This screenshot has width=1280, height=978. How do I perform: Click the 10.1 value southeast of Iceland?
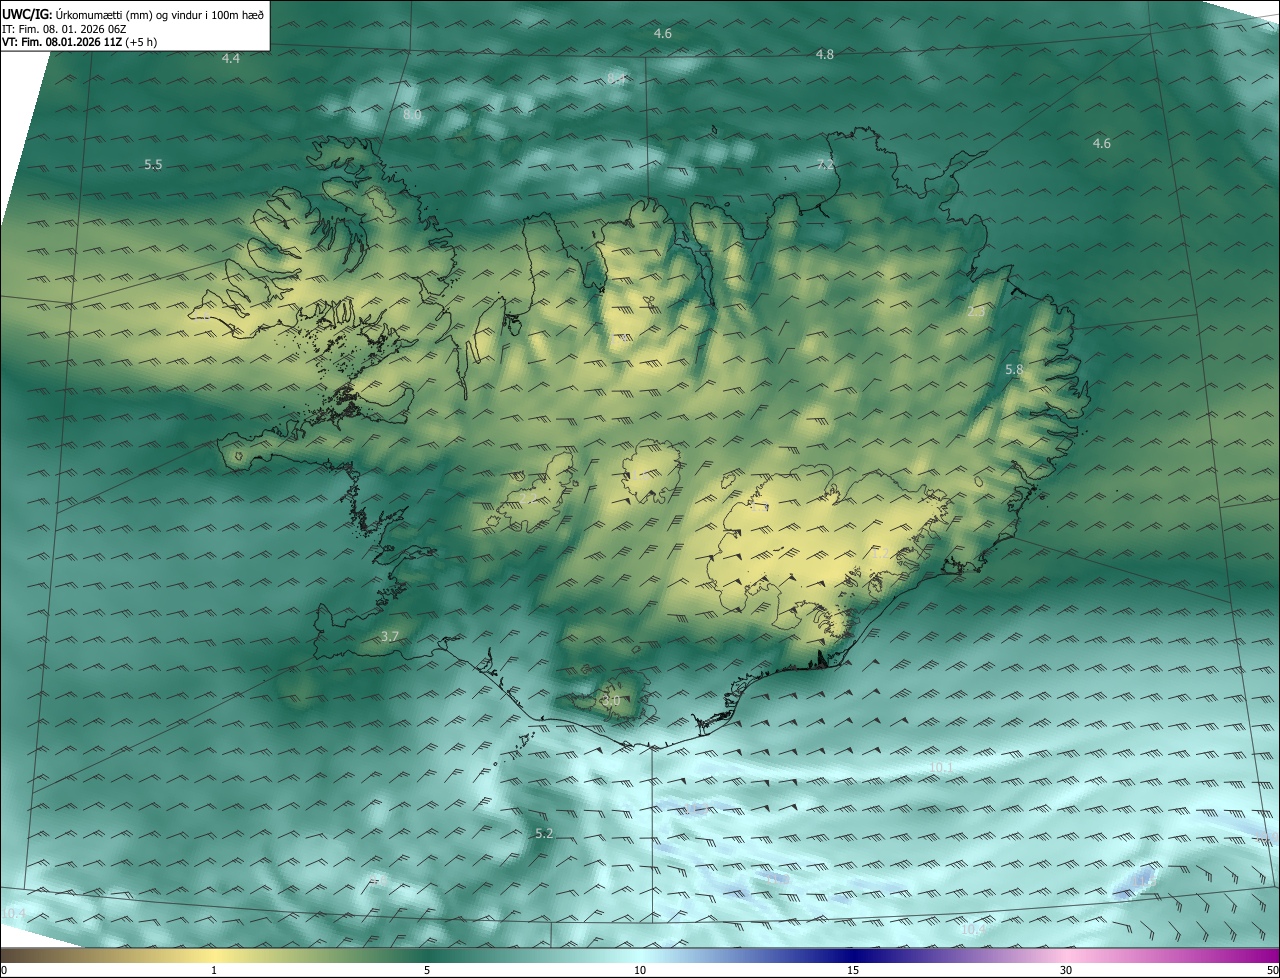(941, 768)
